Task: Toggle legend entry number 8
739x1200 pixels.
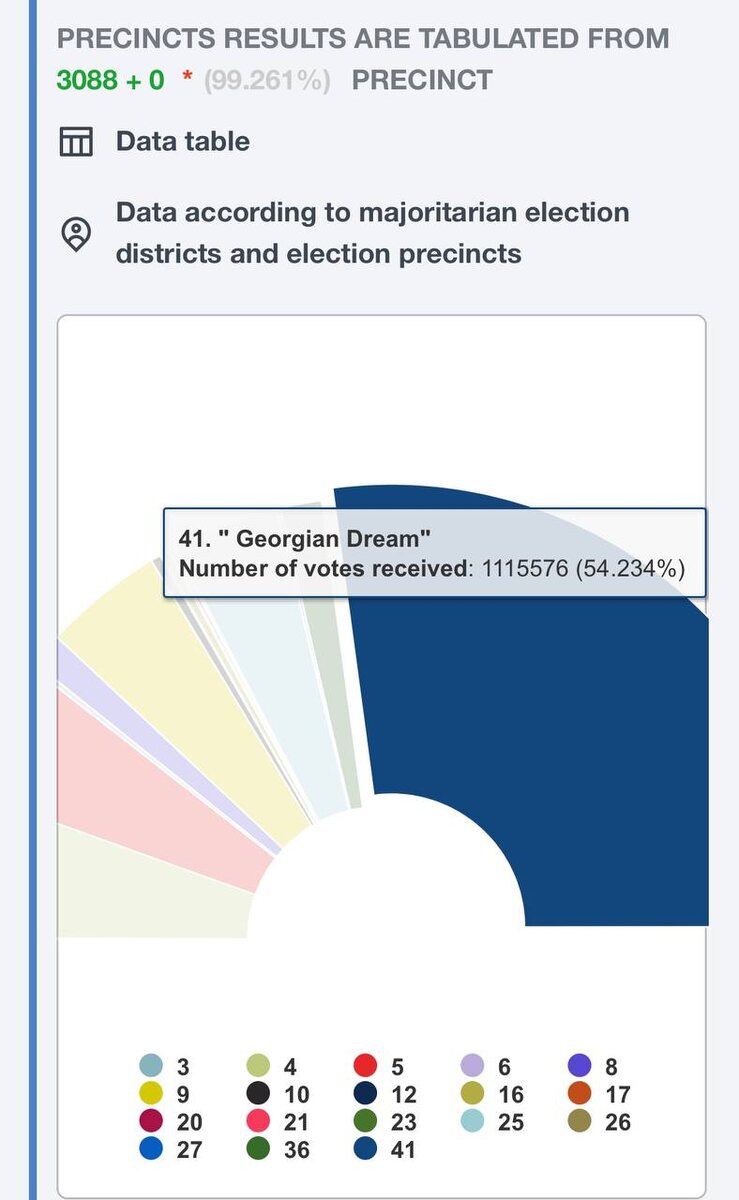Action: (x=596, y=1067)
